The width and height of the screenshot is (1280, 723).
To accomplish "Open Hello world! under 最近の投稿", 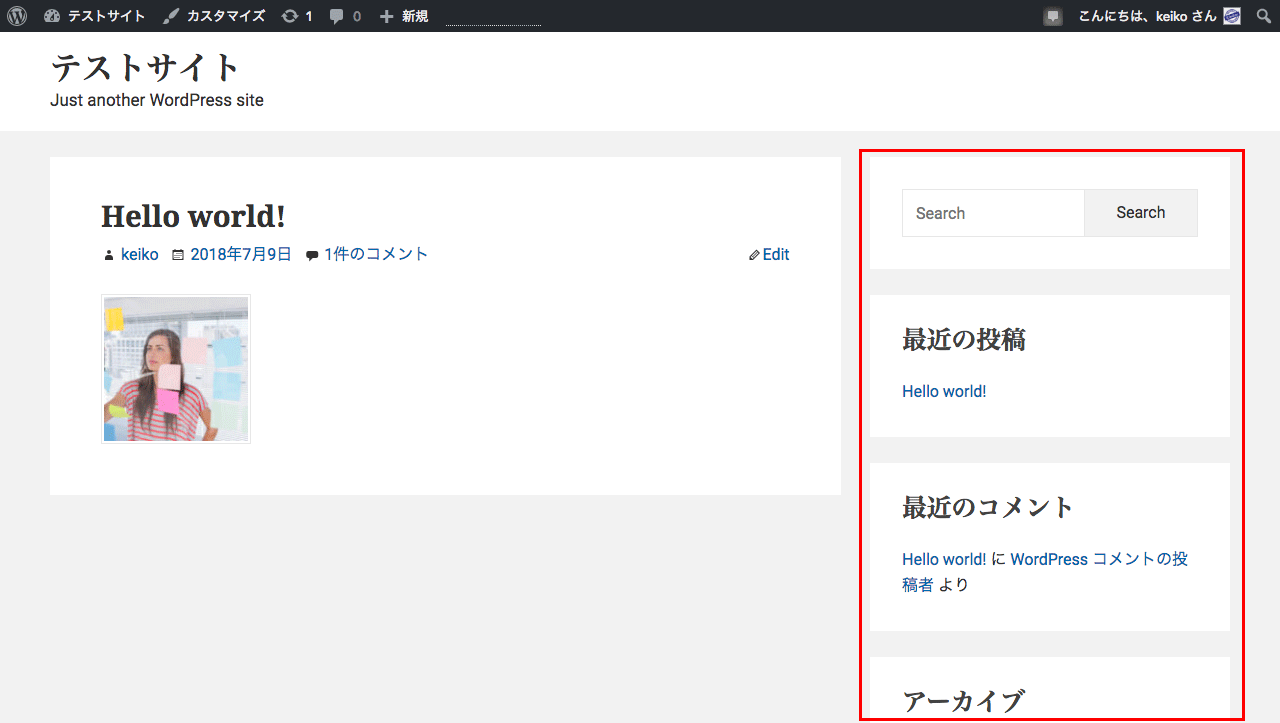I will pyautogui.click(x=944, y=391).
